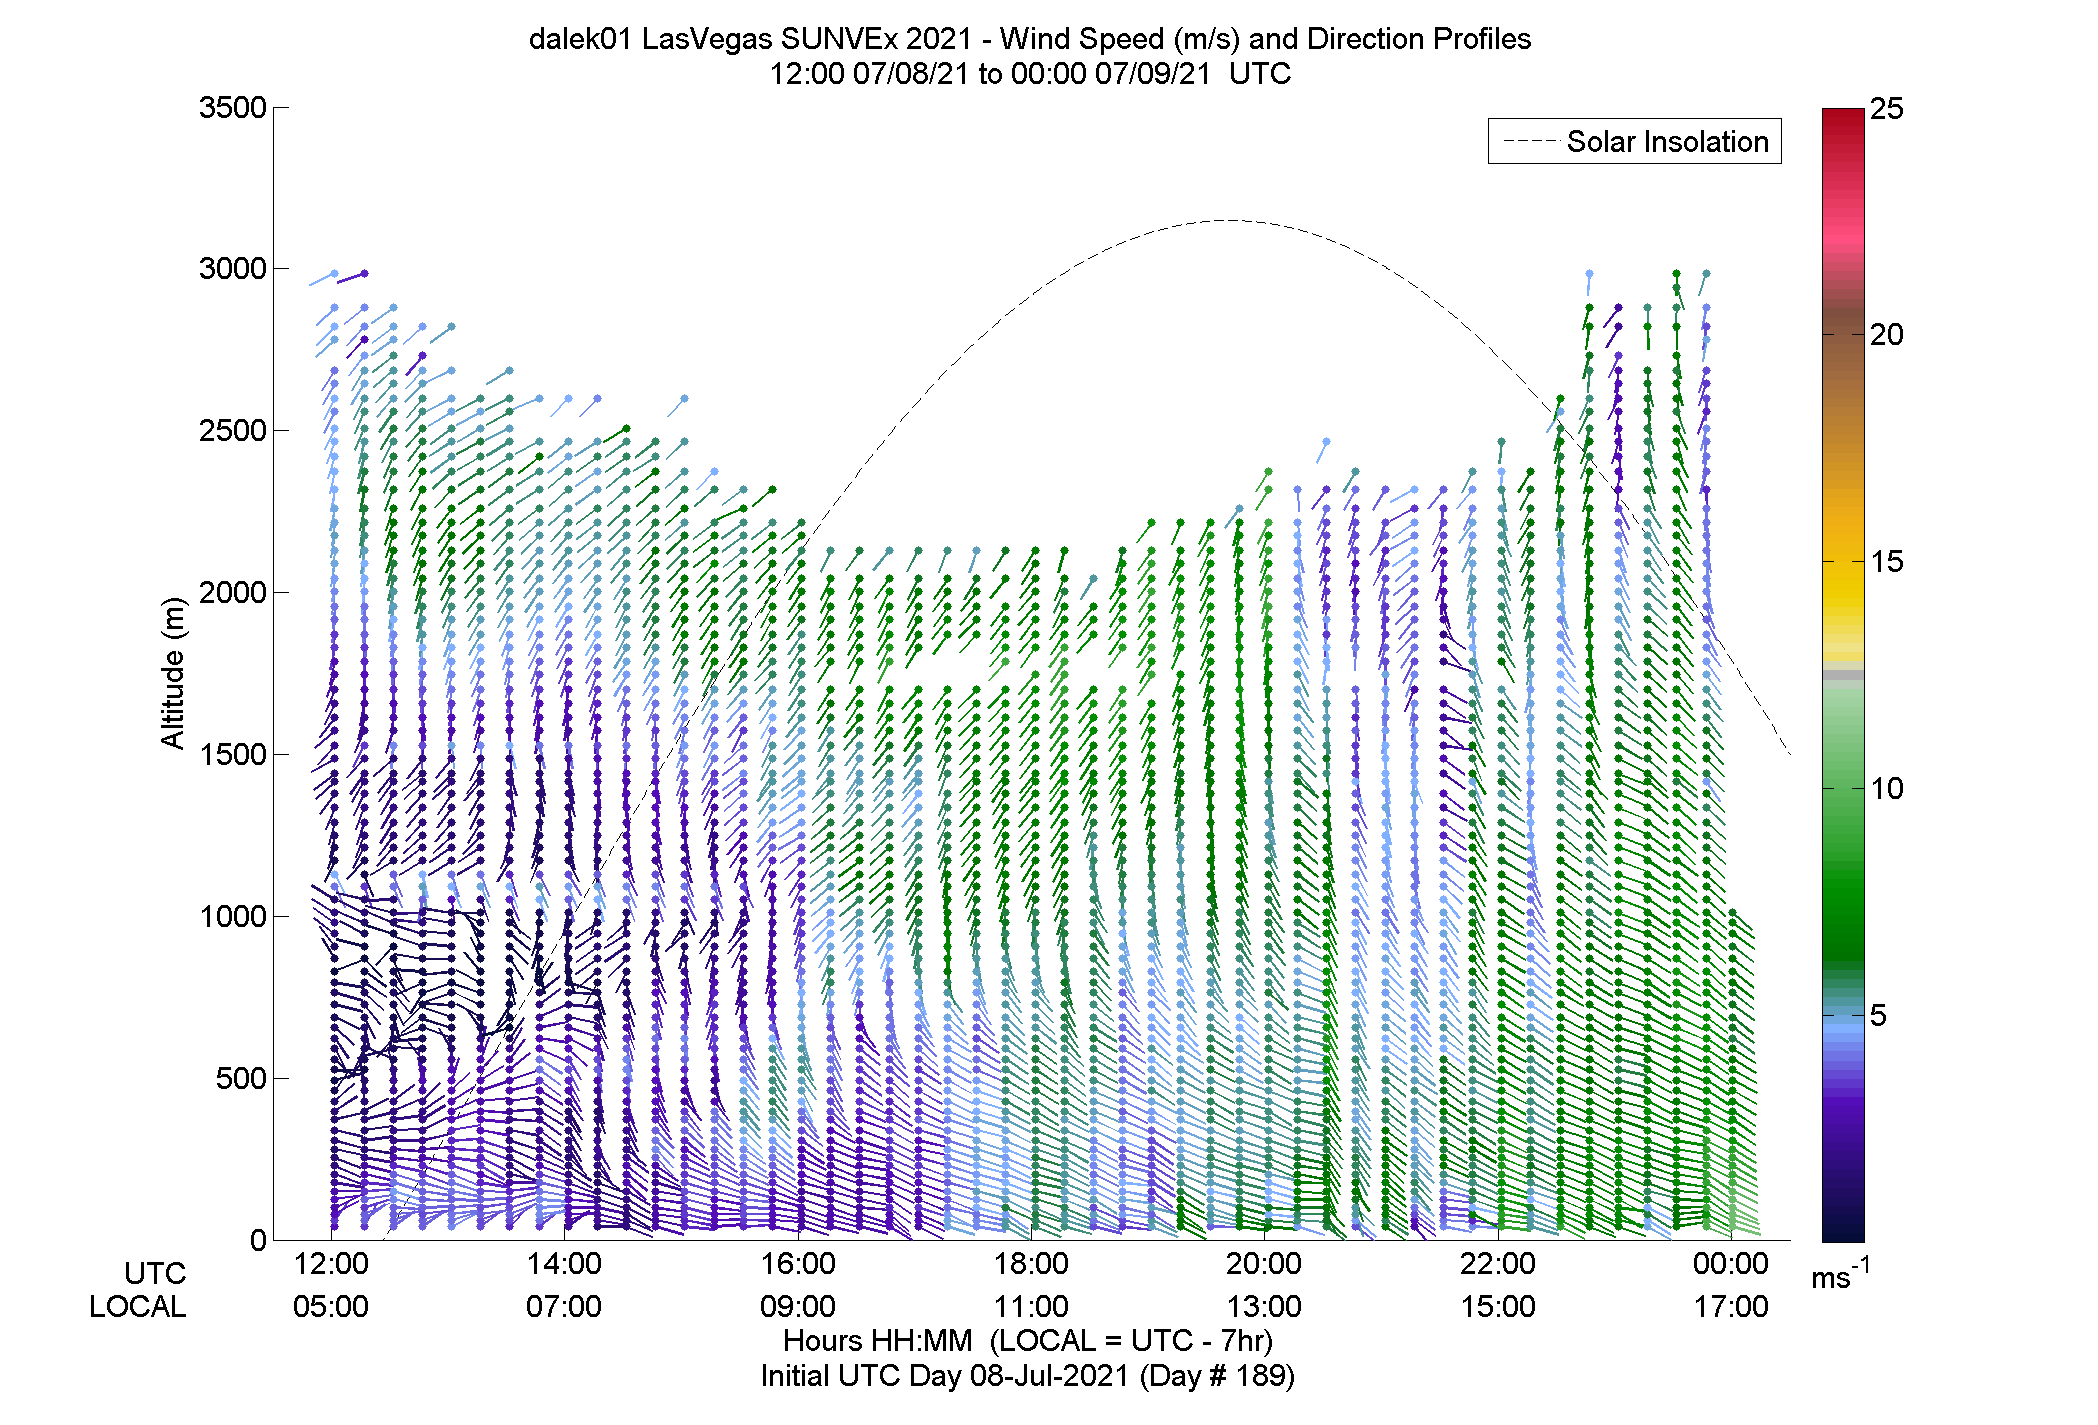Click the 1500 altitude tick label
The width and height of the screenshot is (2098, 1425).
click(232, 754)
